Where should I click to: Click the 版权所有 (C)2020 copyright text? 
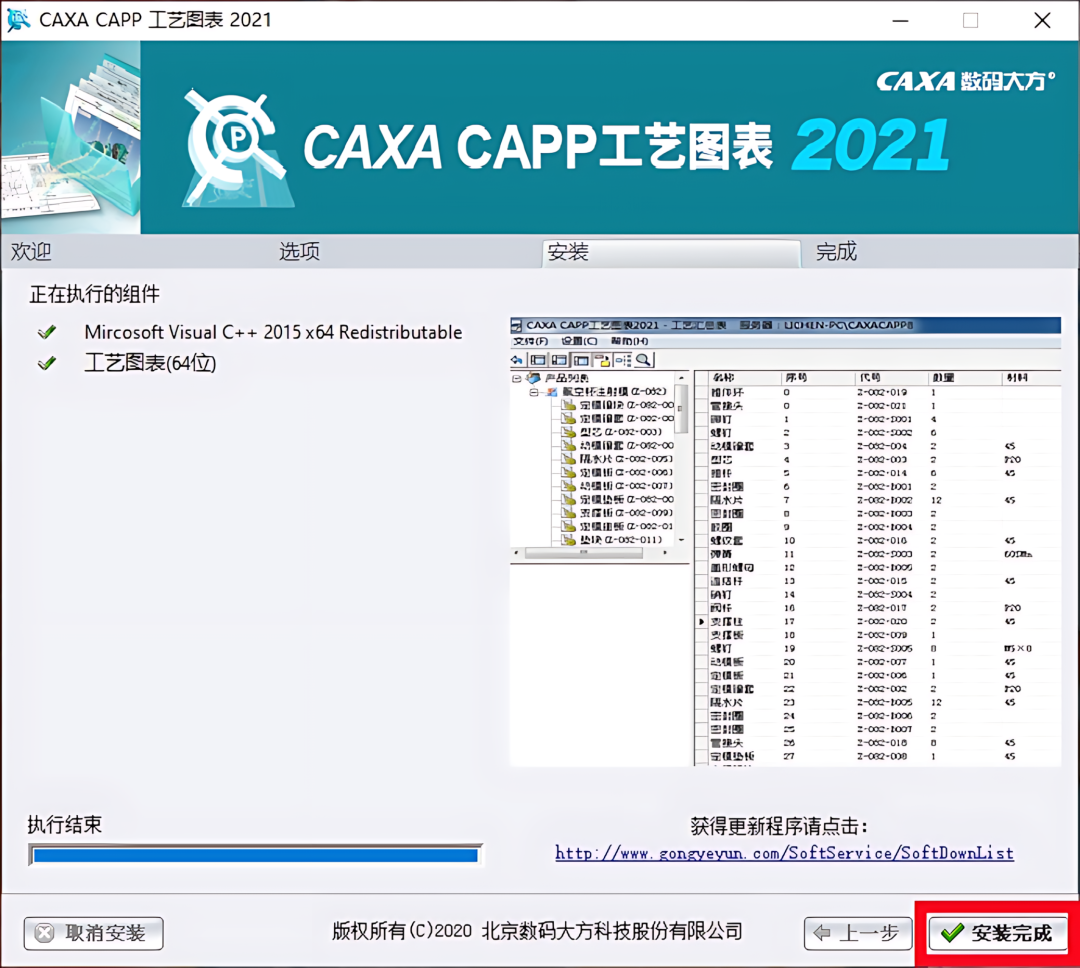coord(537,931)
